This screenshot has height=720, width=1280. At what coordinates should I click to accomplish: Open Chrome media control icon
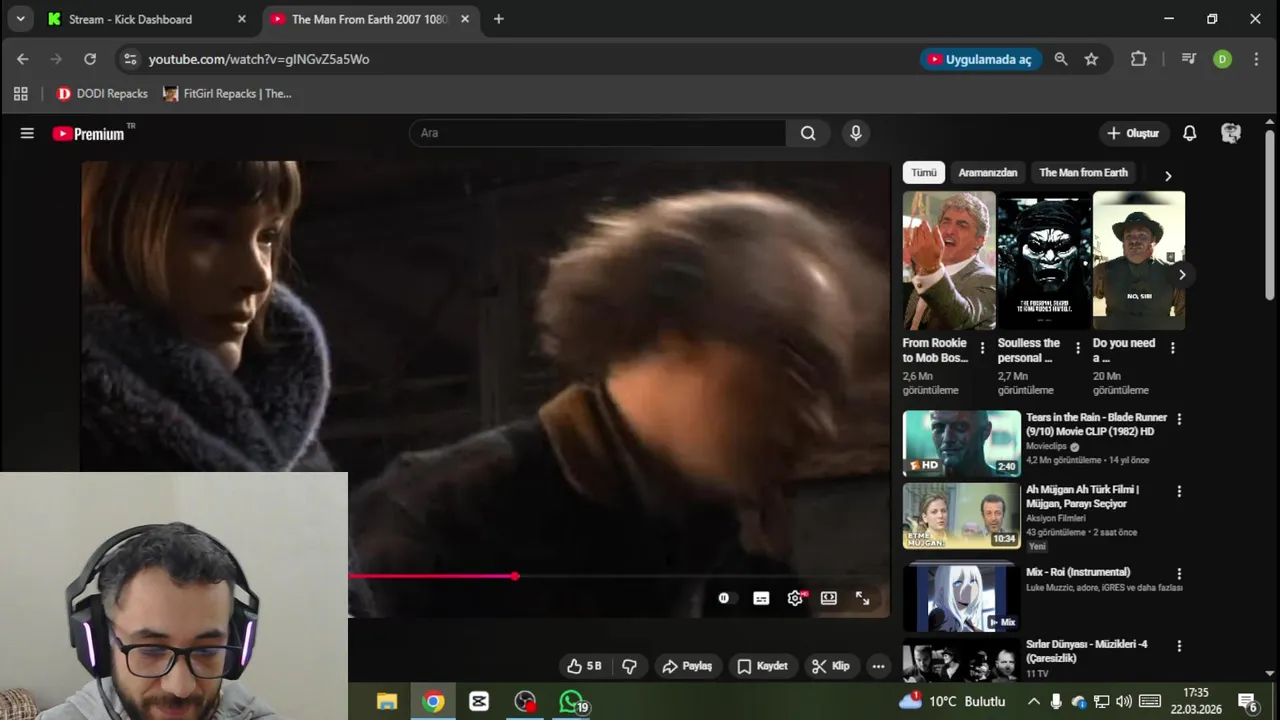1189,59
